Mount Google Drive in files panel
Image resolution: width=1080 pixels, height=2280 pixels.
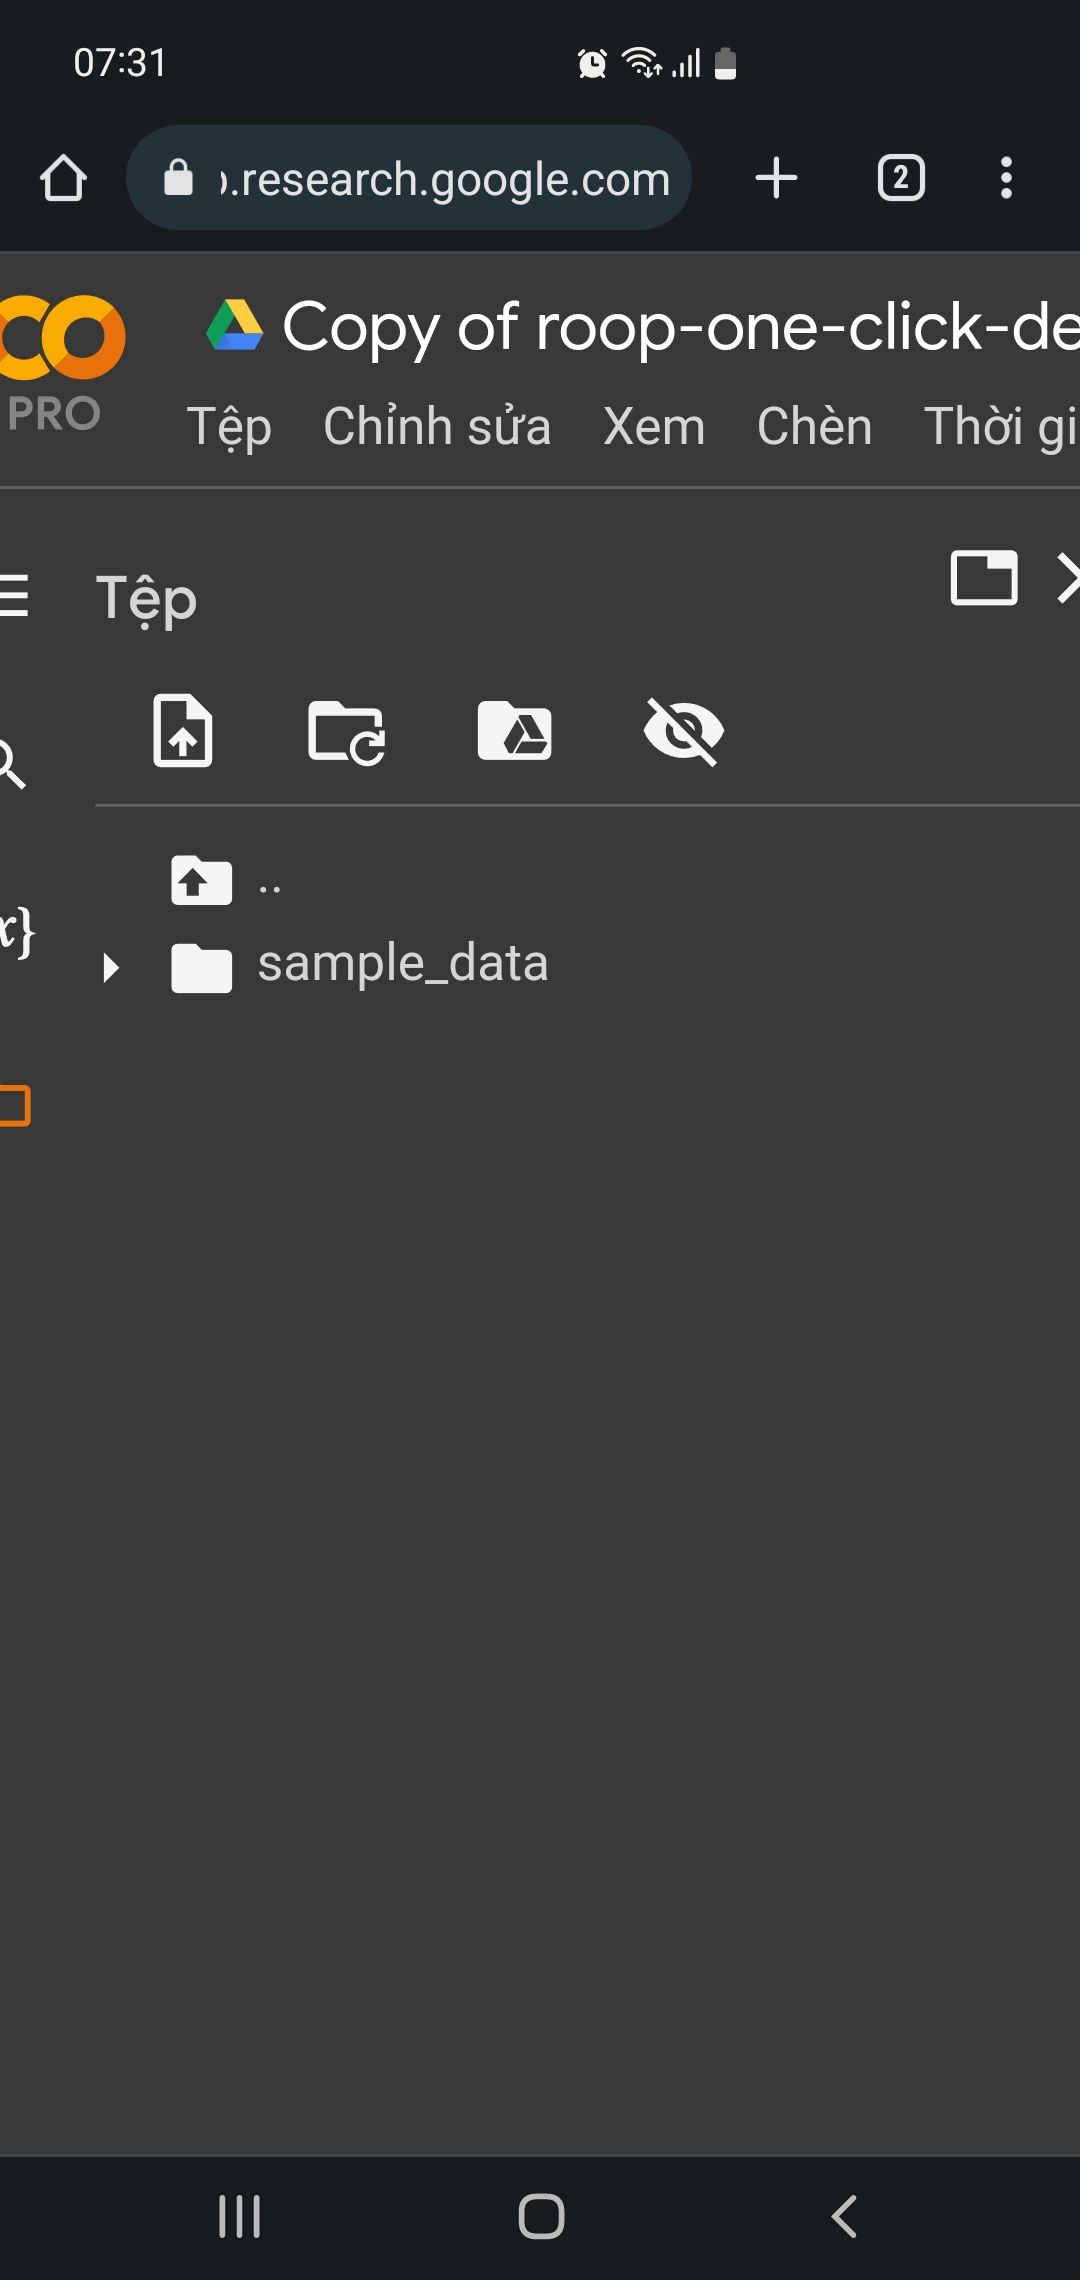coord(514,731)
